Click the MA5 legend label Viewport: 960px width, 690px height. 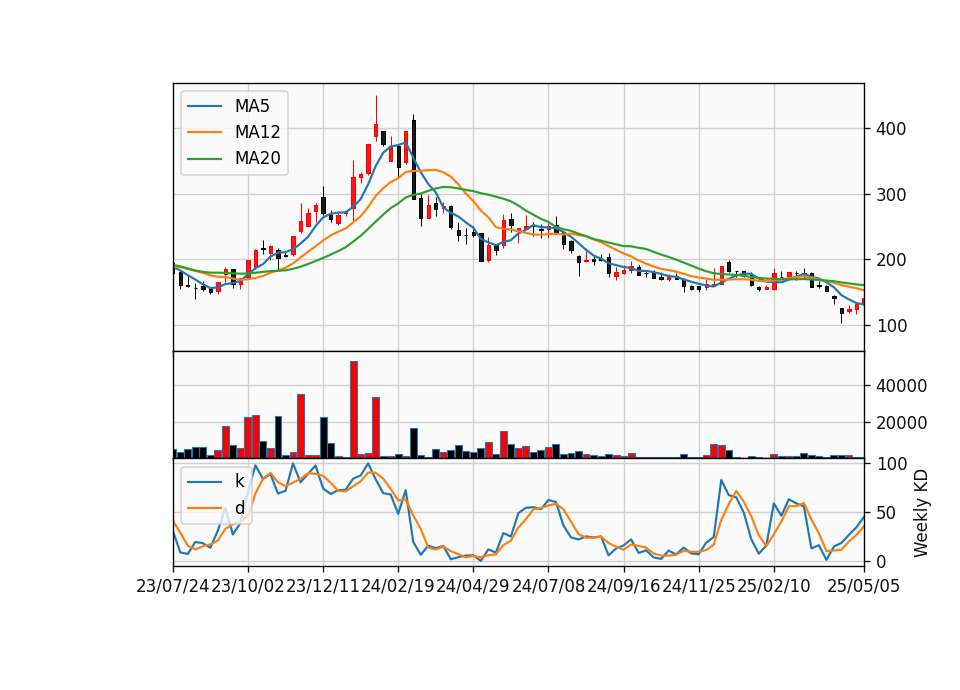coord(252,106)
